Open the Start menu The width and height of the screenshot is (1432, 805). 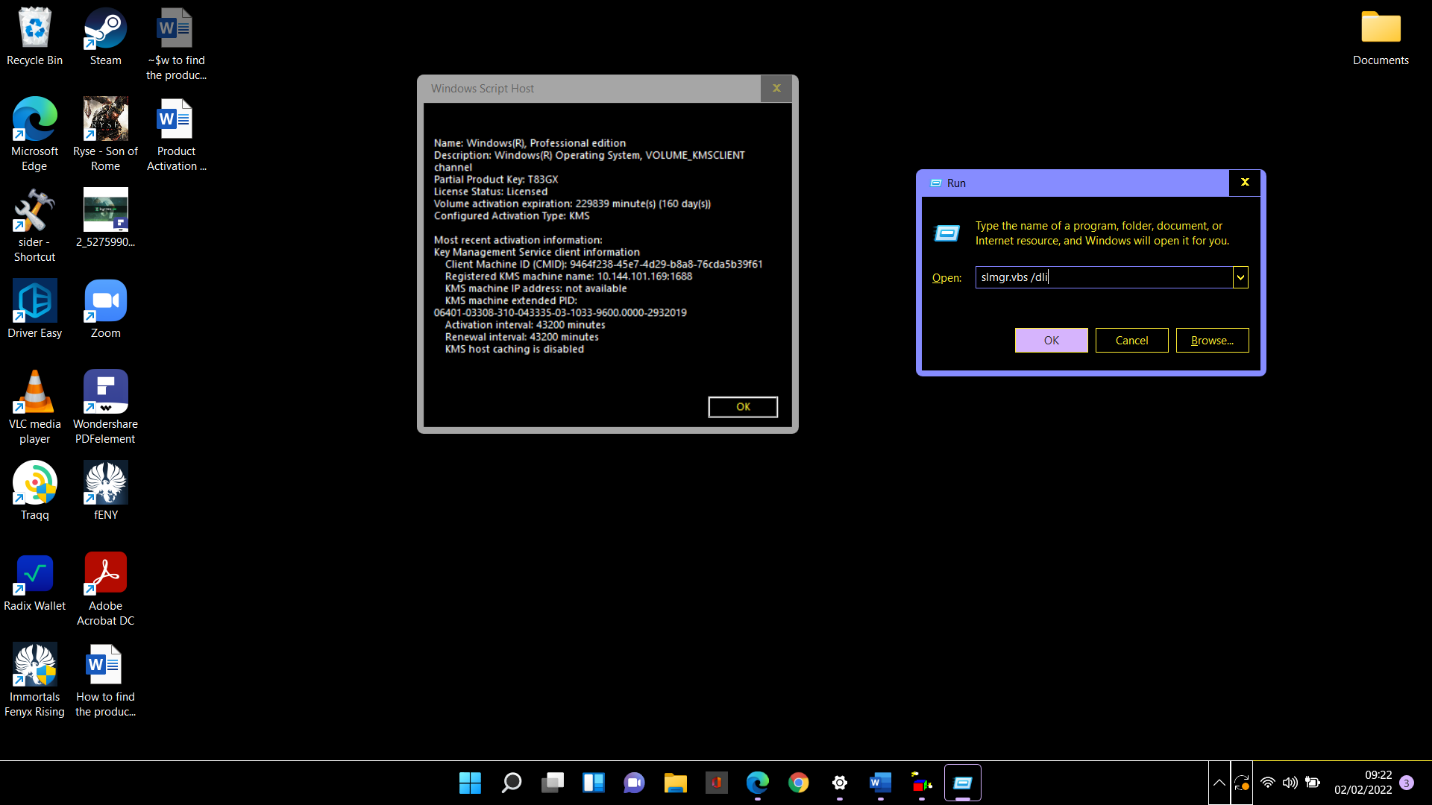470,783
